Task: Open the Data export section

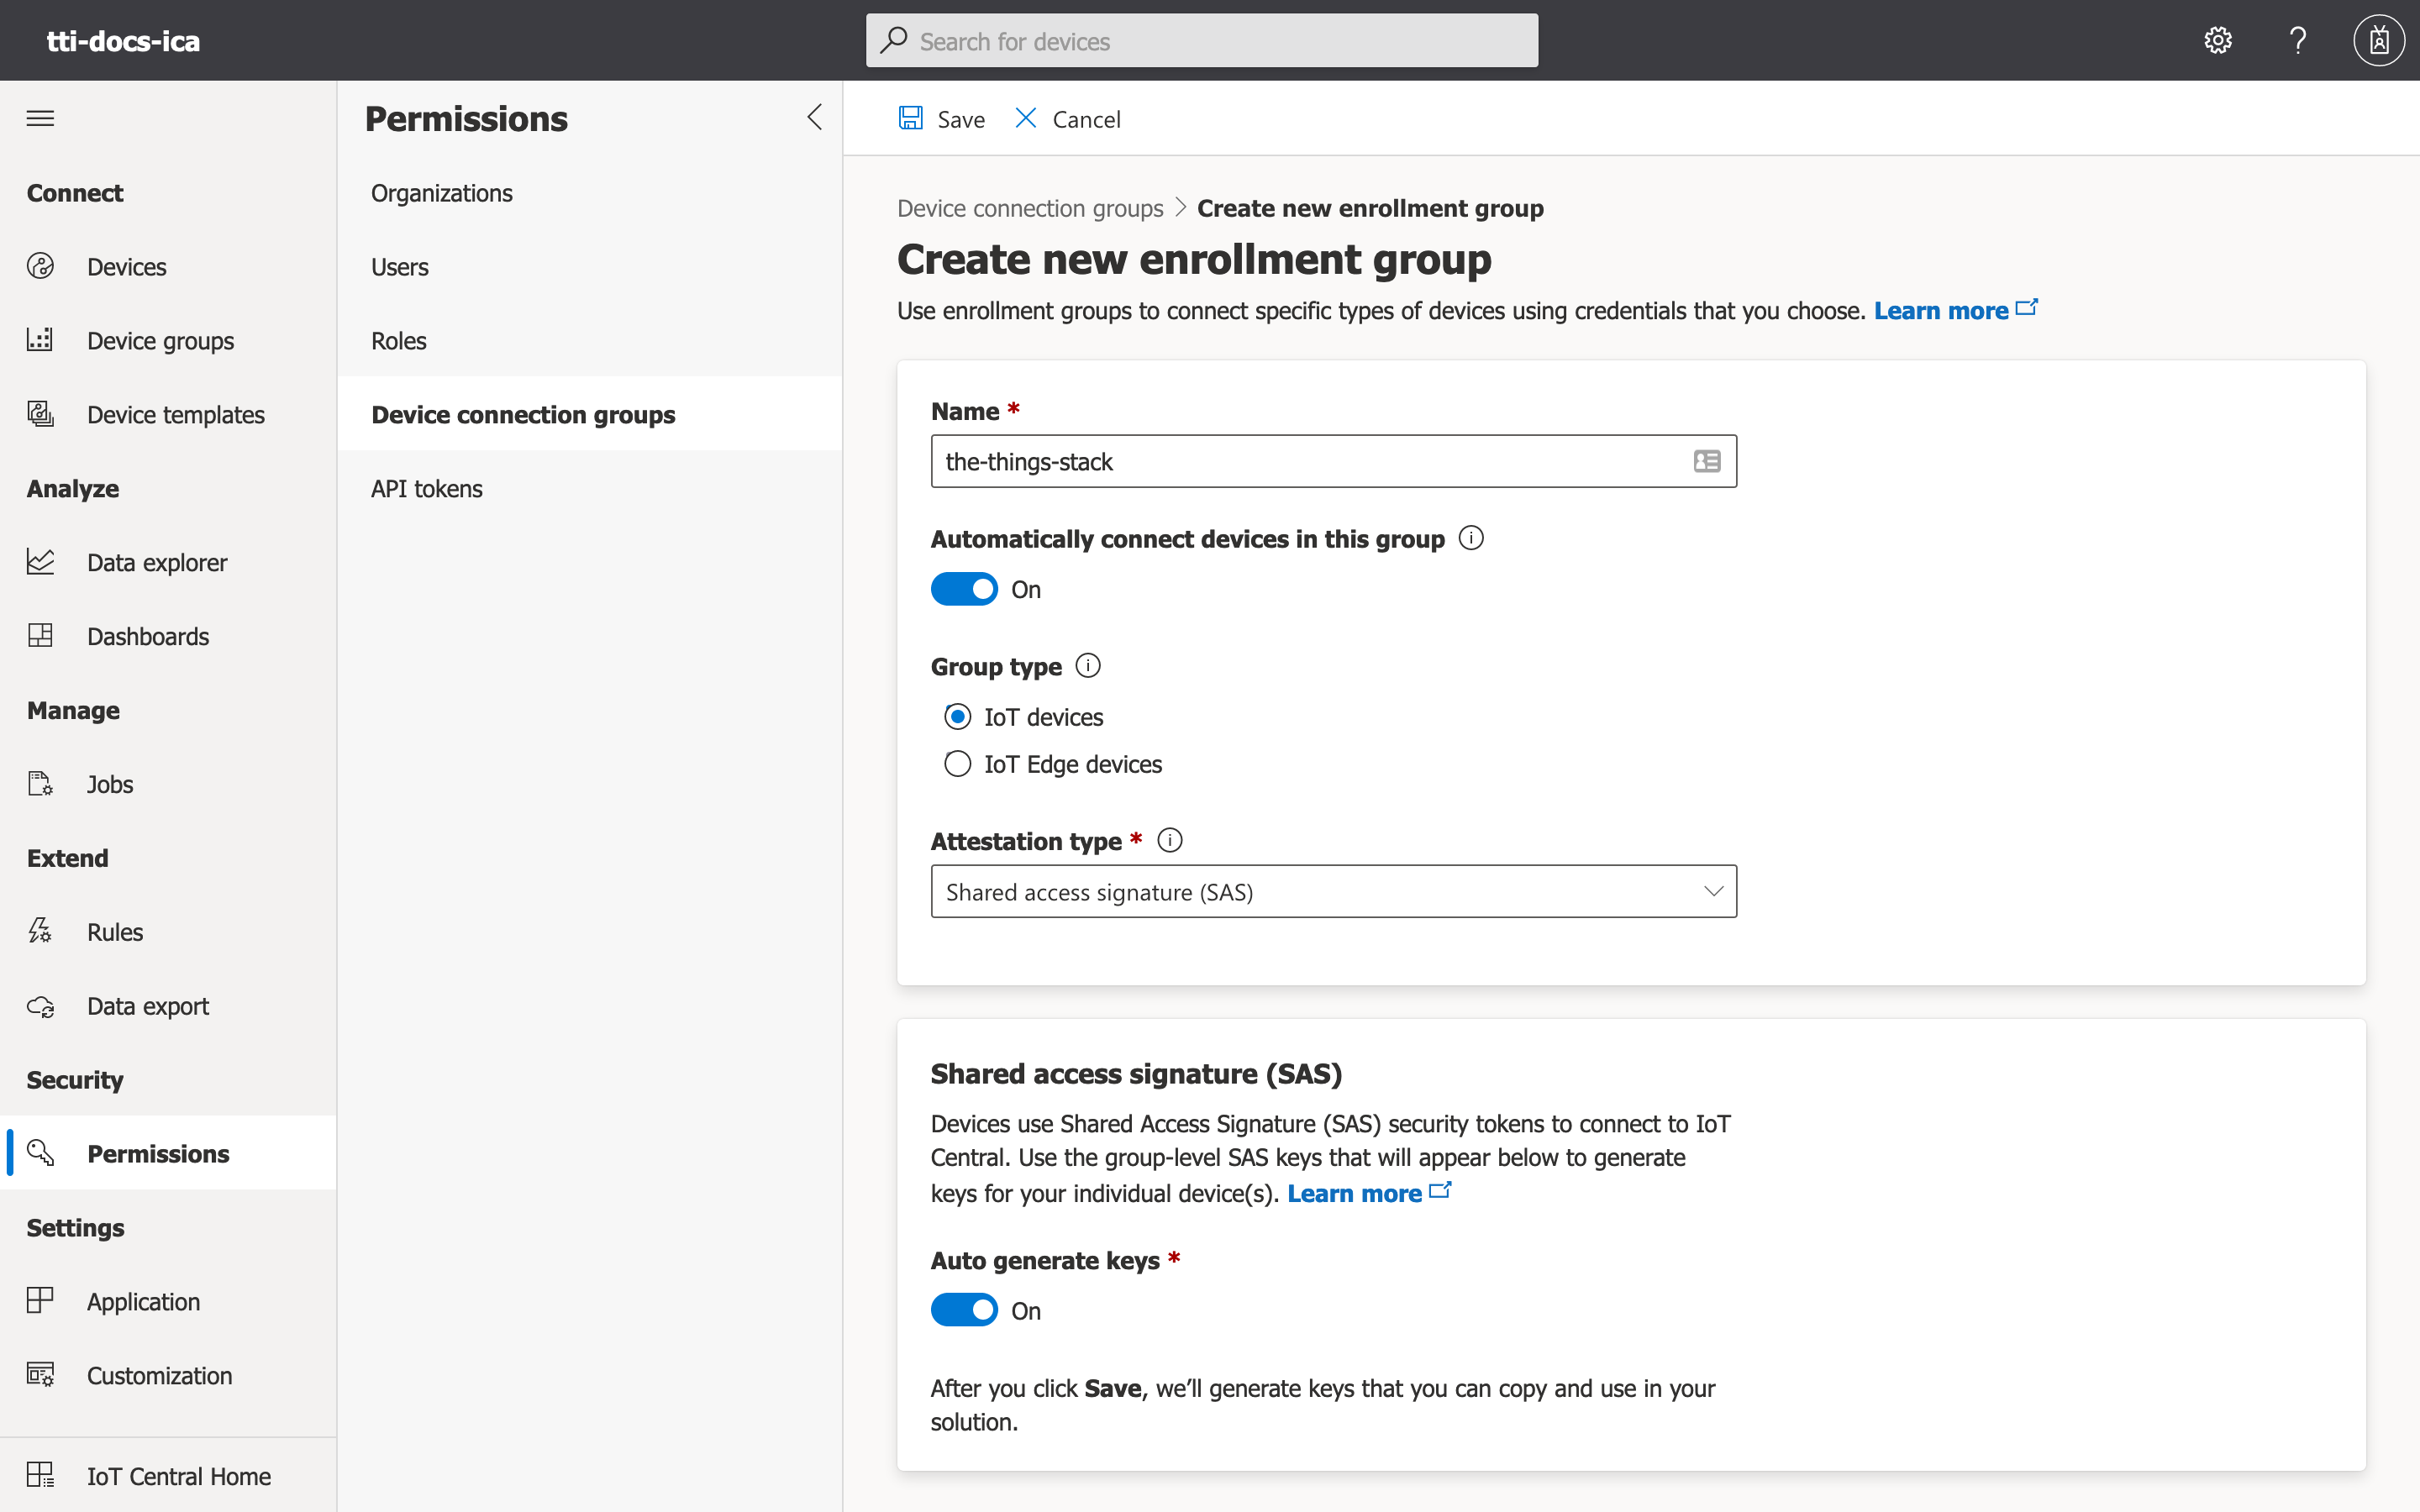Action: [147, 1006]
